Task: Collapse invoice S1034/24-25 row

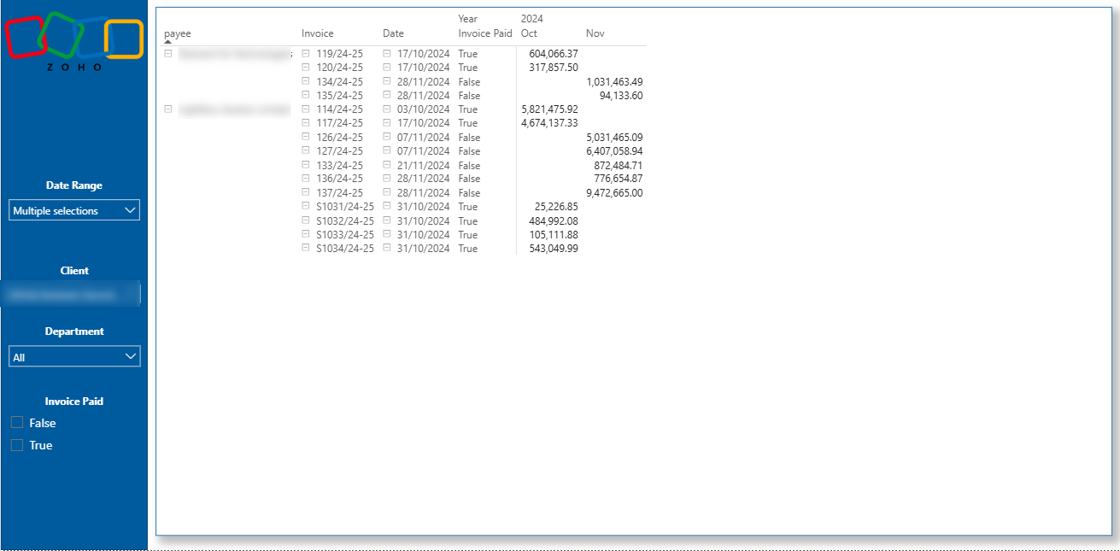Action: tap(306, 248)
